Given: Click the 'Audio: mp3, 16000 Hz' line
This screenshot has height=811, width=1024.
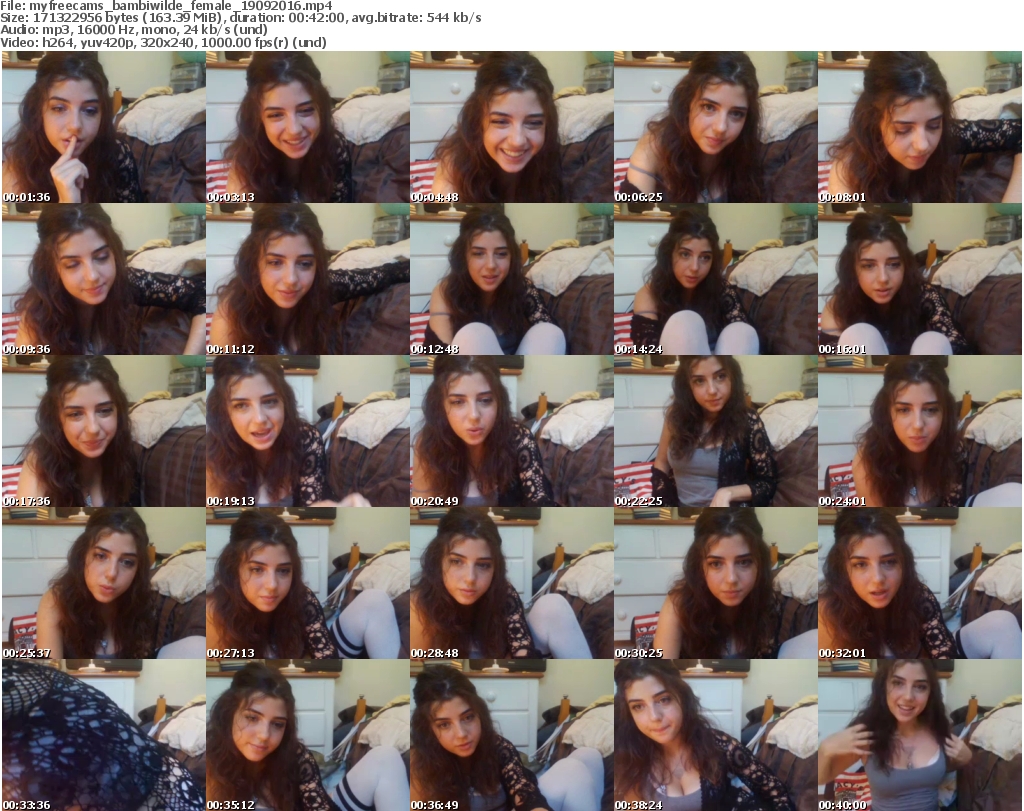Looking at the screenshot, I should (x=134, y=29).
